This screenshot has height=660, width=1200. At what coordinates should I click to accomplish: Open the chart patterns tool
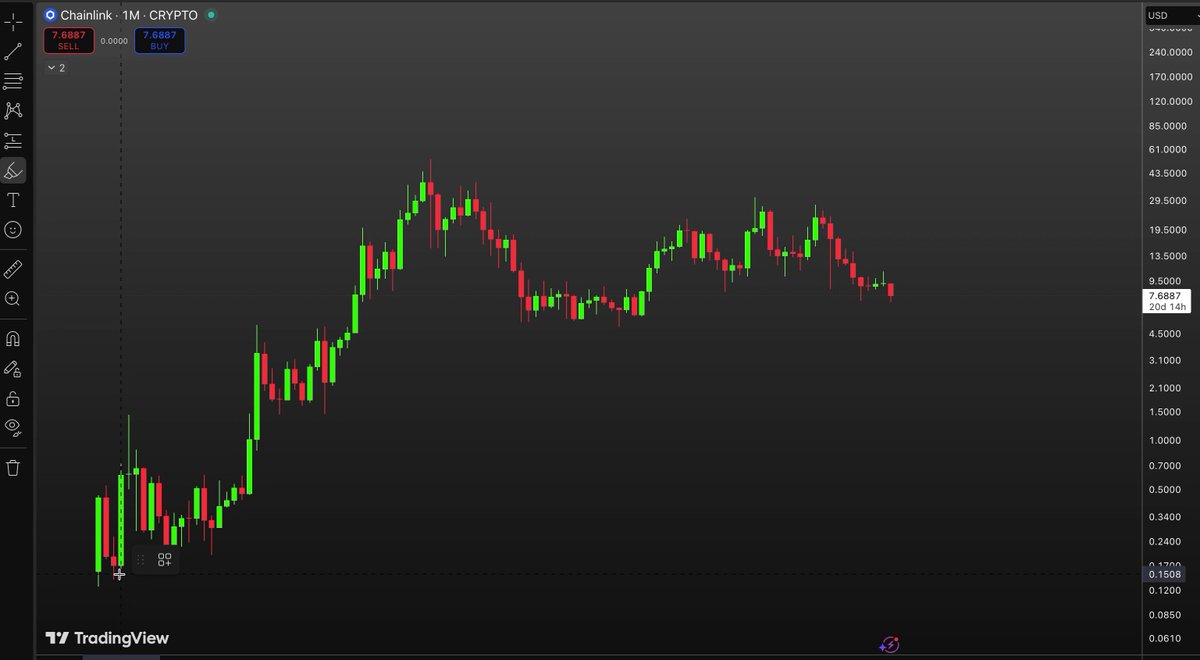point(13,111)
